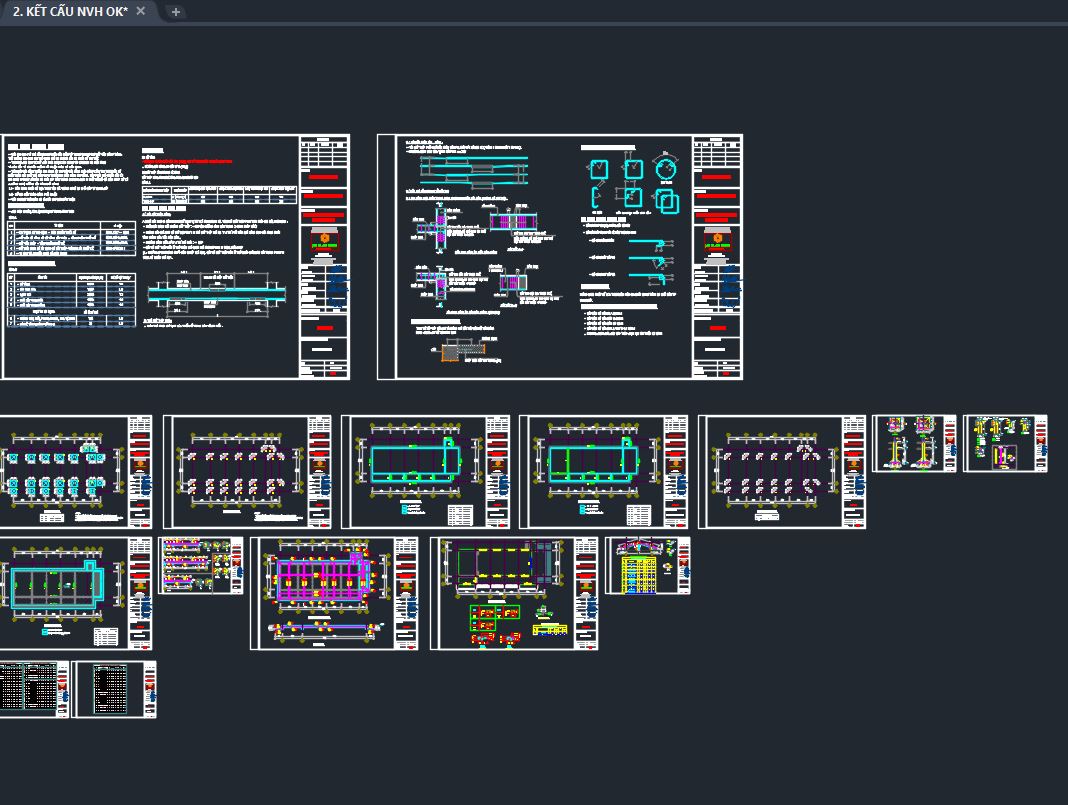
Task: Select the small sheet at far right
Action: (1005, 443)
